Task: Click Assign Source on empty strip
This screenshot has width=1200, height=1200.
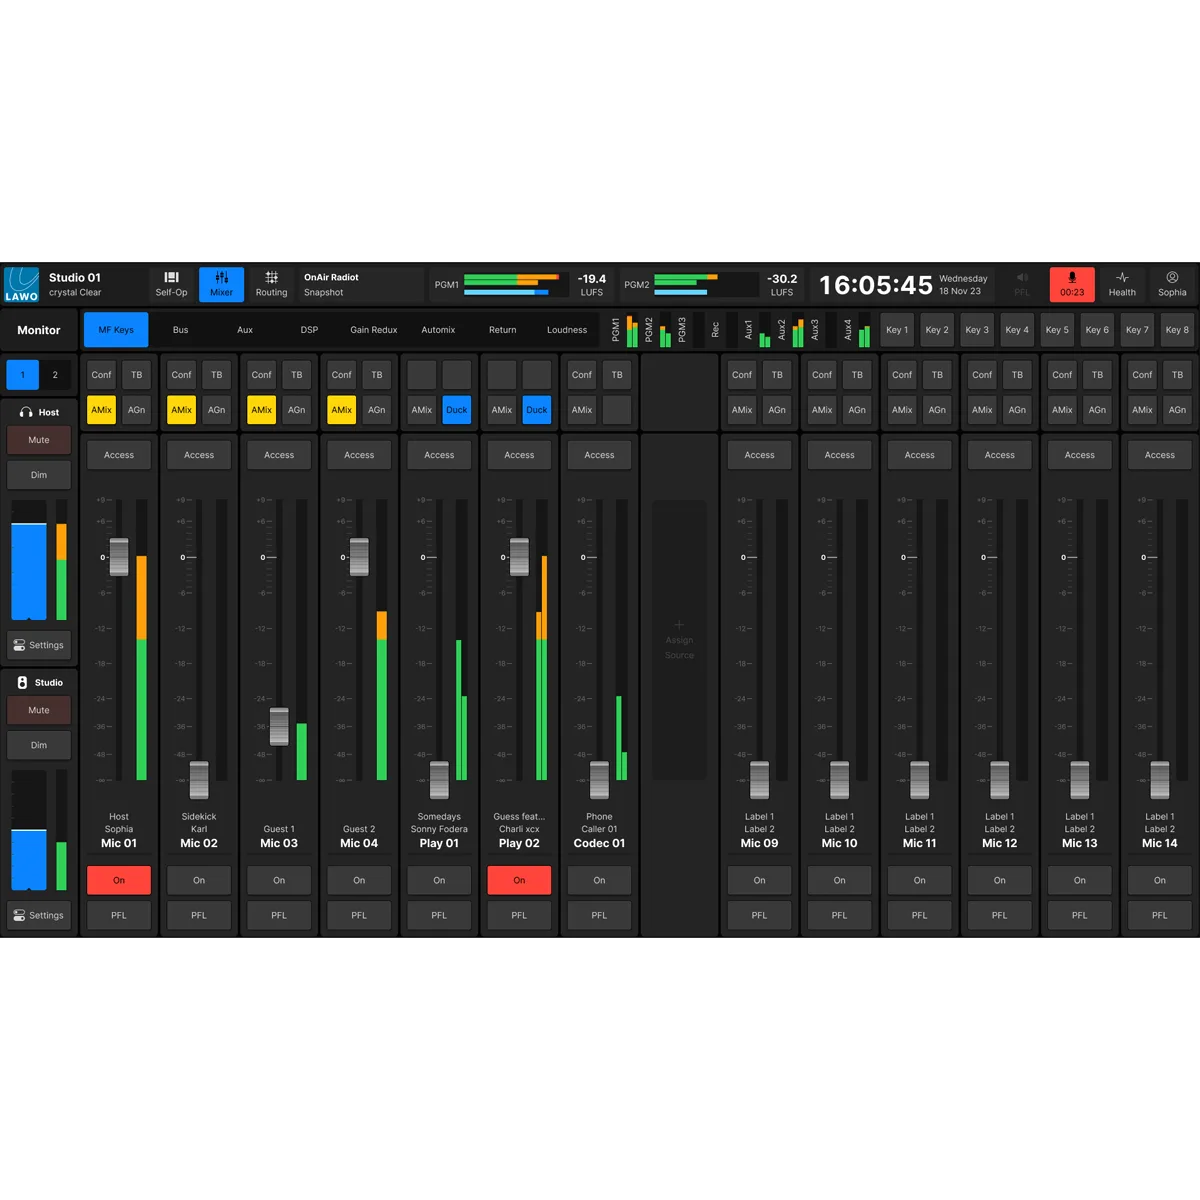Action: coord(679,640)
